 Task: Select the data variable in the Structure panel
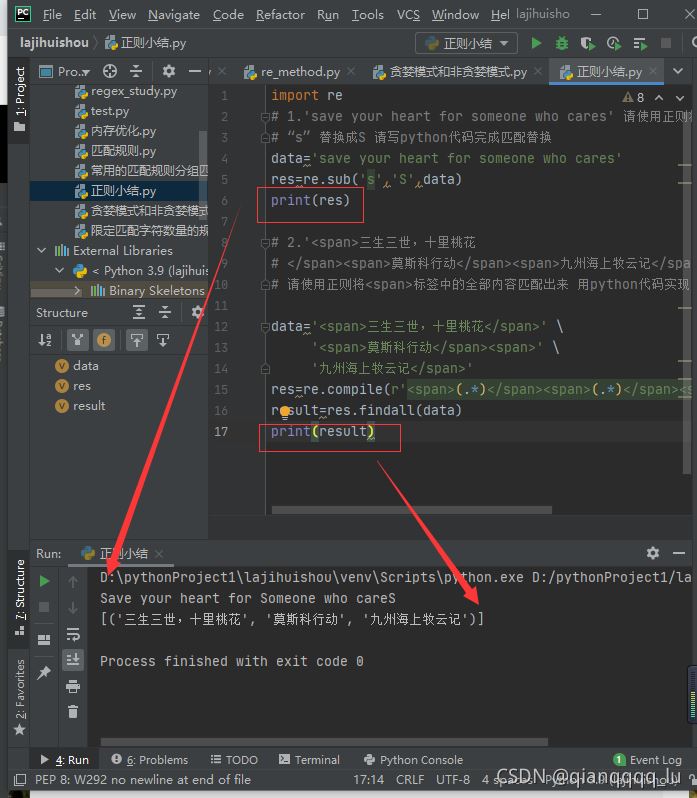coord(76,366)
